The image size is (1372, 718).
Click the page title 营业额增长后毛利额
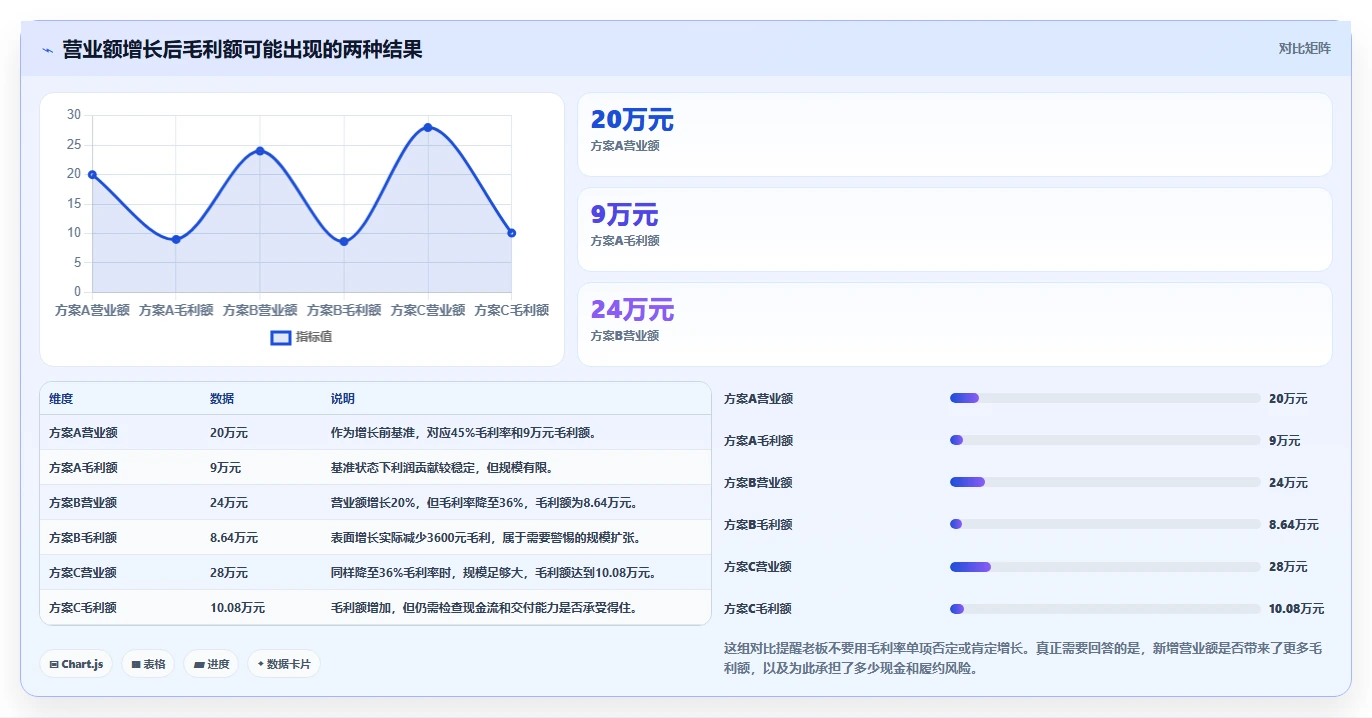(x=242, y=50)
